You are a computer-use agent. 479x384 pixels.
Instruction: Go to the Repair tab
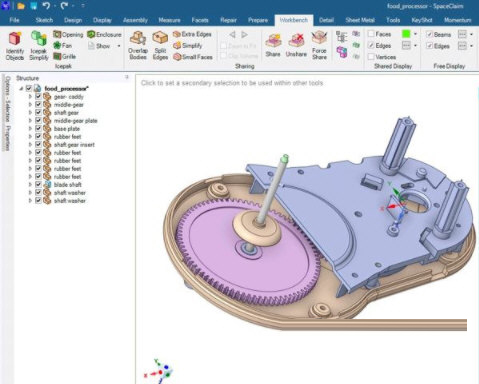(x=228, y=20)
